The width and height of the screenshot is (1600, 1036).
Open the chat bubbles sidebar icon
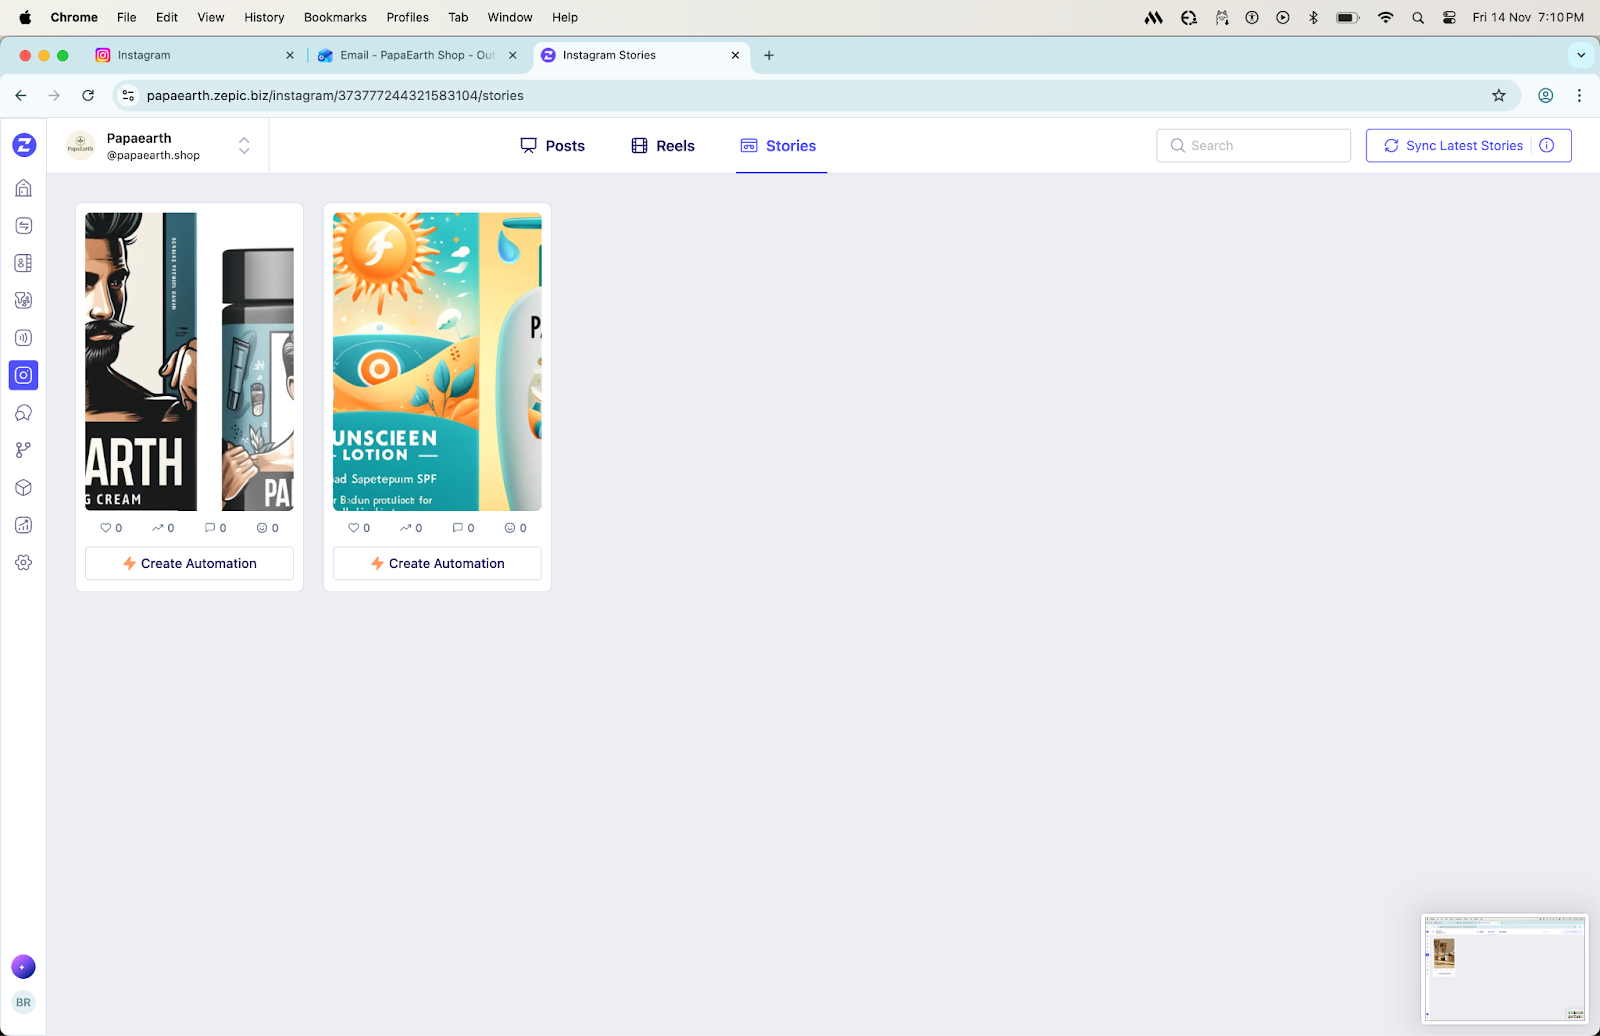point(24,413)
